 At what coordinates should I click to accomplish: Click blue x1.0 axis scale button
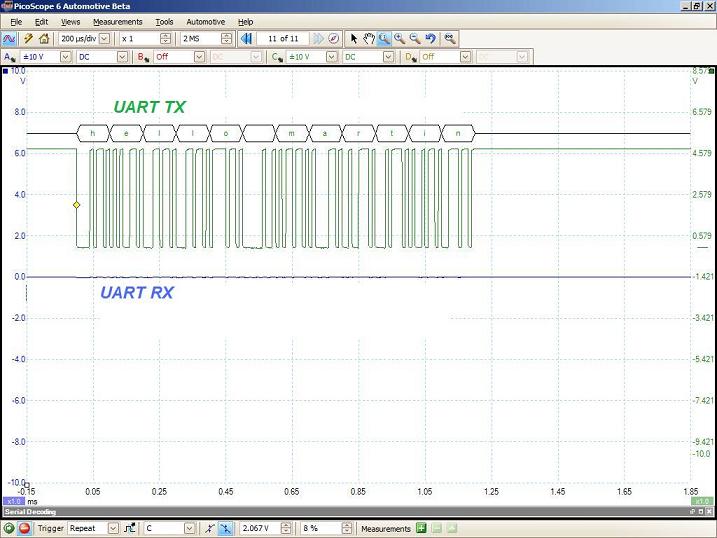click(14, 501)
